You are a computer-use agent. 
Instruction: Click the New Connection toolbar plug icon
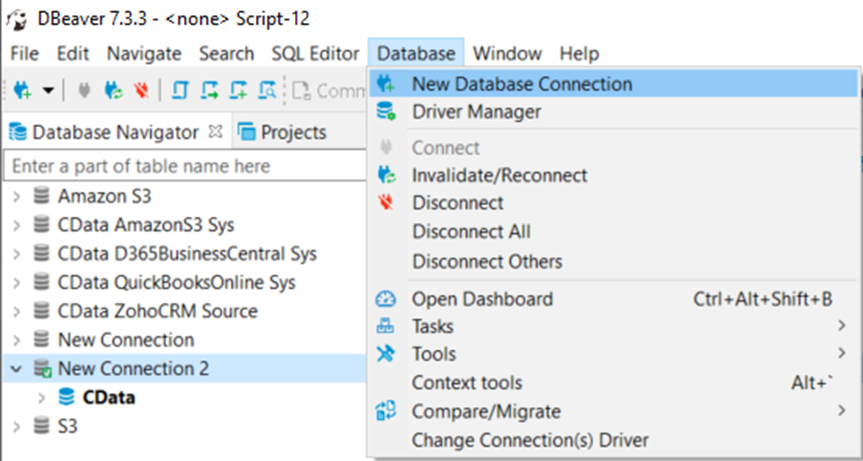22,91
